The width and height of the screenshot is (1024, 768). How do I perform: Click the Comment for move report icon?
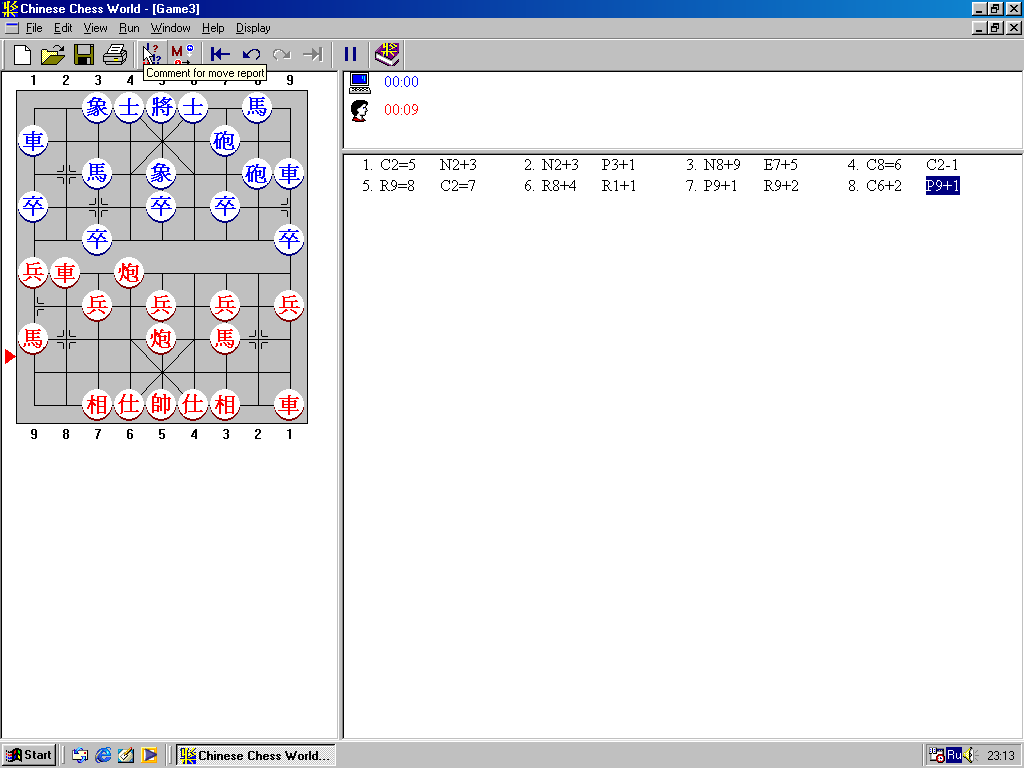pyautogui.click(x=152, y=54)
